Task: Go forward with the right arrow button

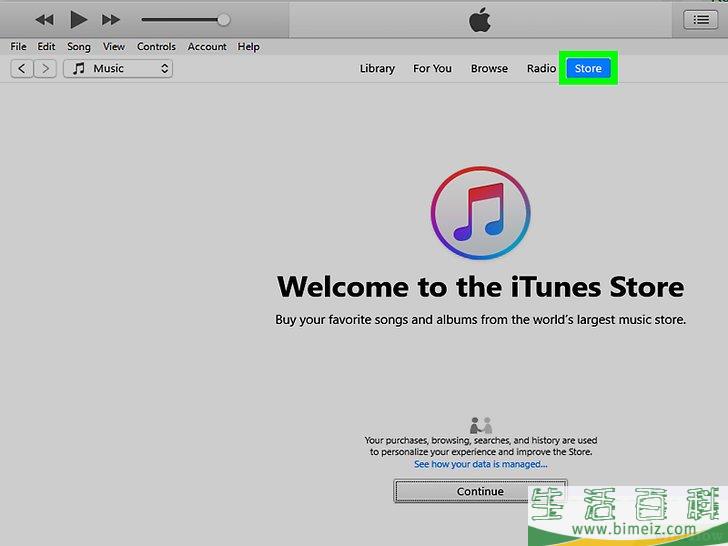Action: (45, 69)
